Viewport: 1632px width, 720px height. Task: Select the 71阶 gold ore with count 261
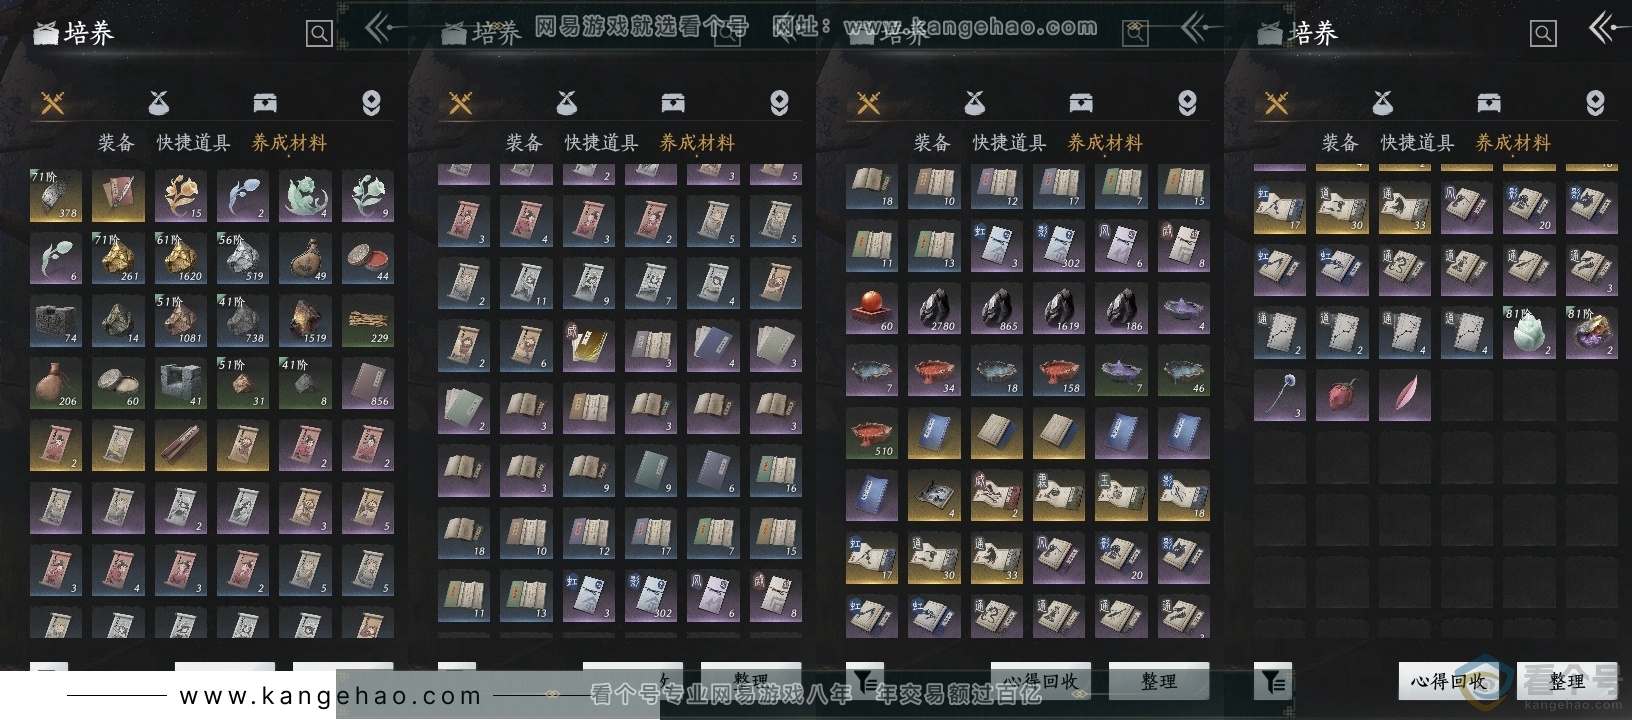coord(118,258)
